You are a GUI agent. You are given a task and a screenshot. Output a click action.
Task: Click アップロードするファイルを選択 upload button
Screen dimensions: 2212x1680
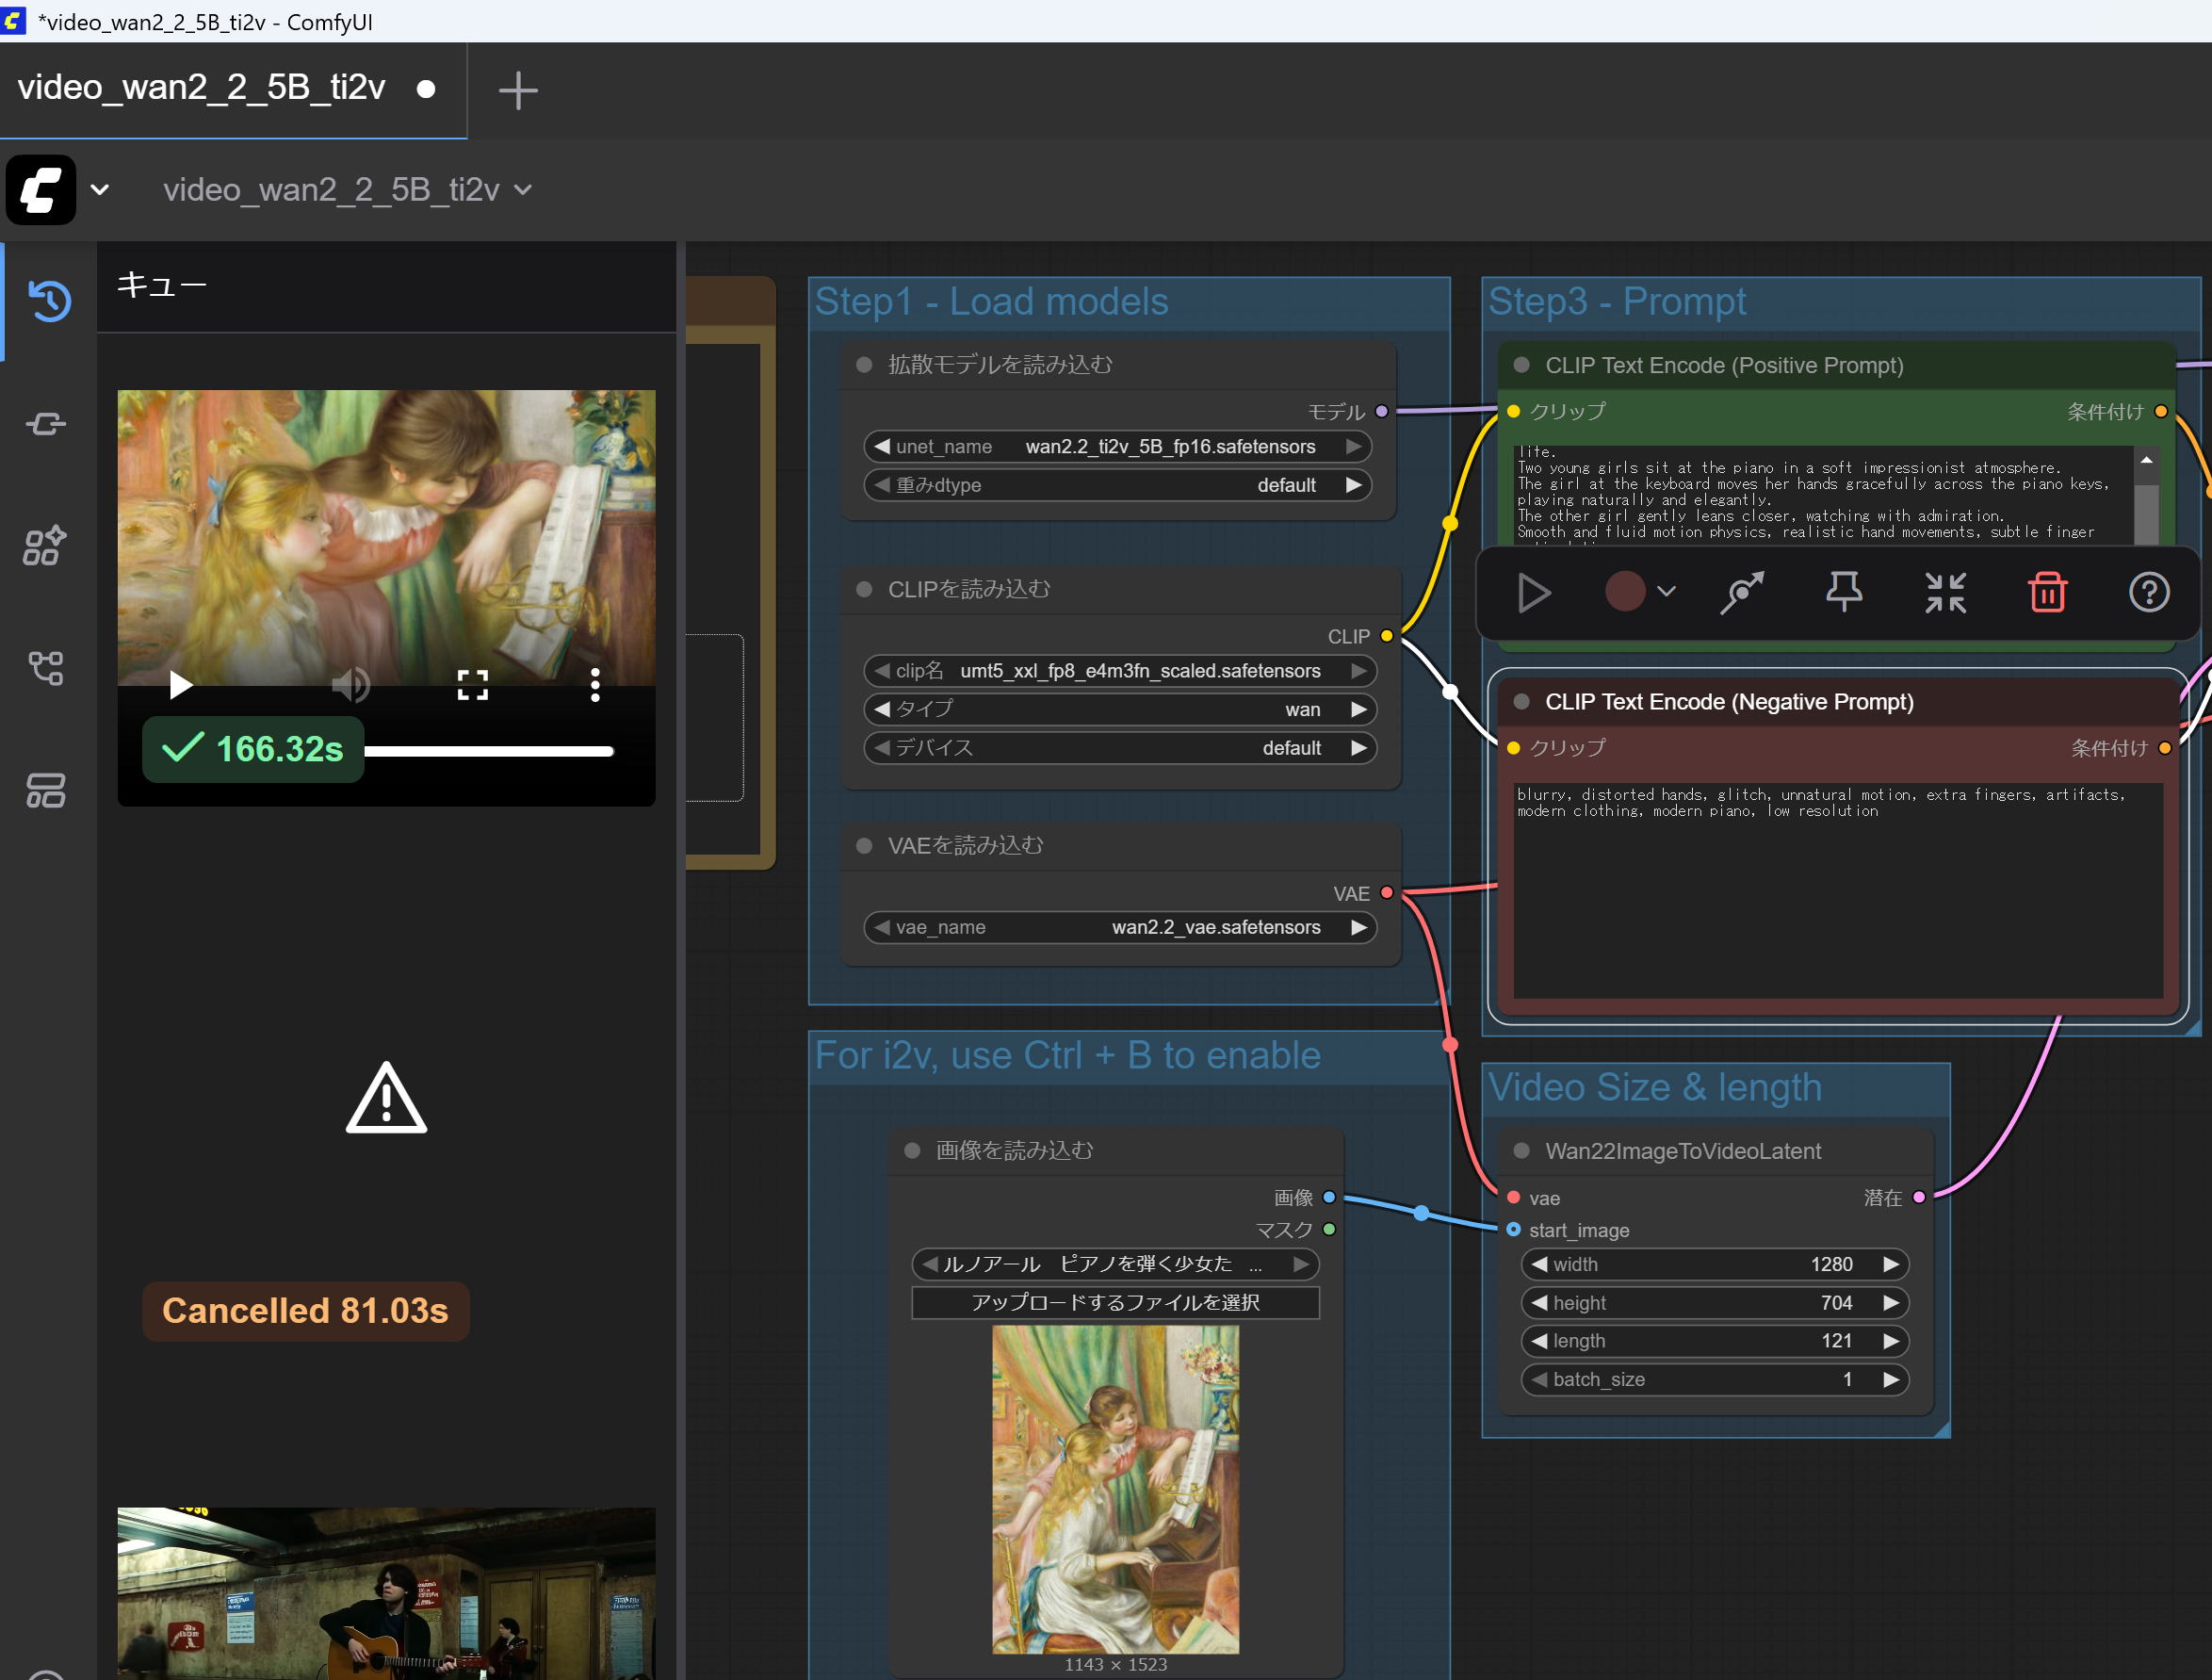point(1115,1302)
